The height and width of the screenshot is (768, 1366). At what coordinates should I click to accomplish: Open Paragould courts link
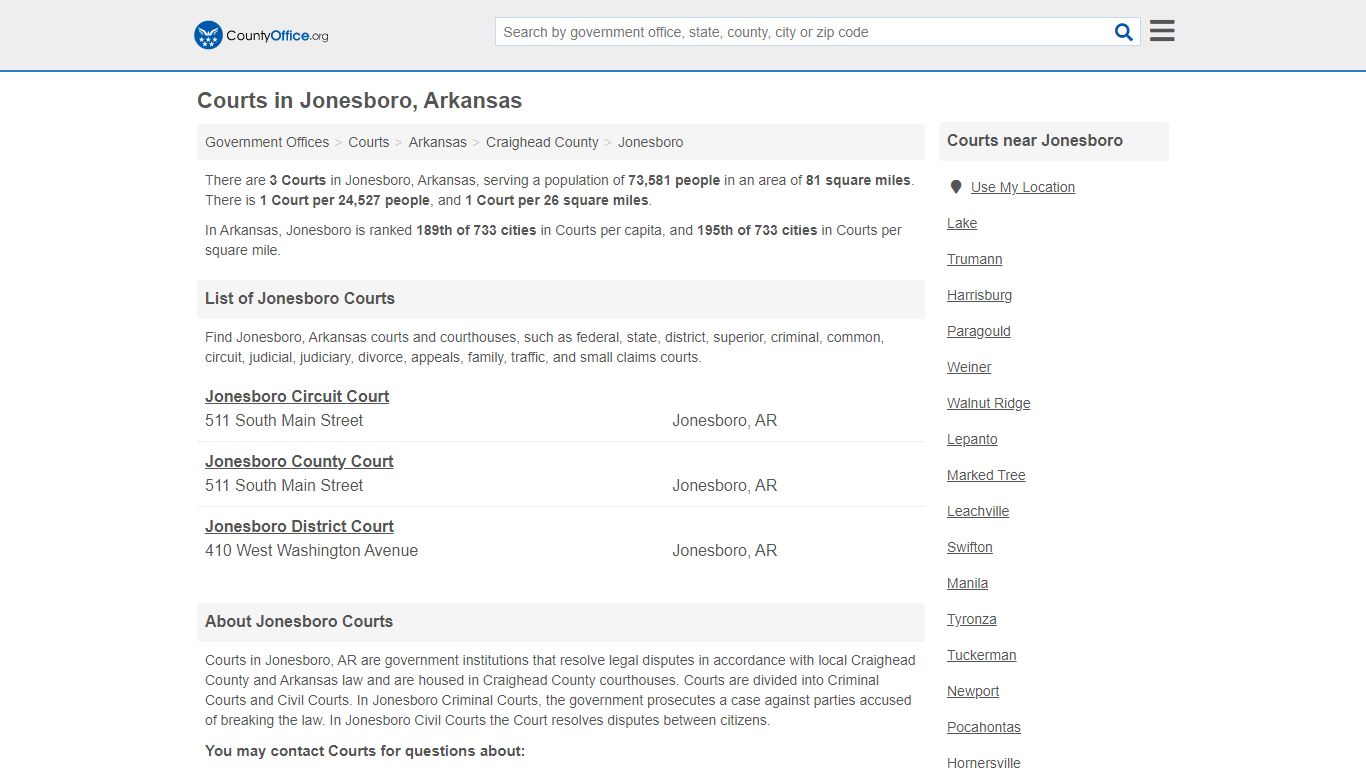pos(979,331)
